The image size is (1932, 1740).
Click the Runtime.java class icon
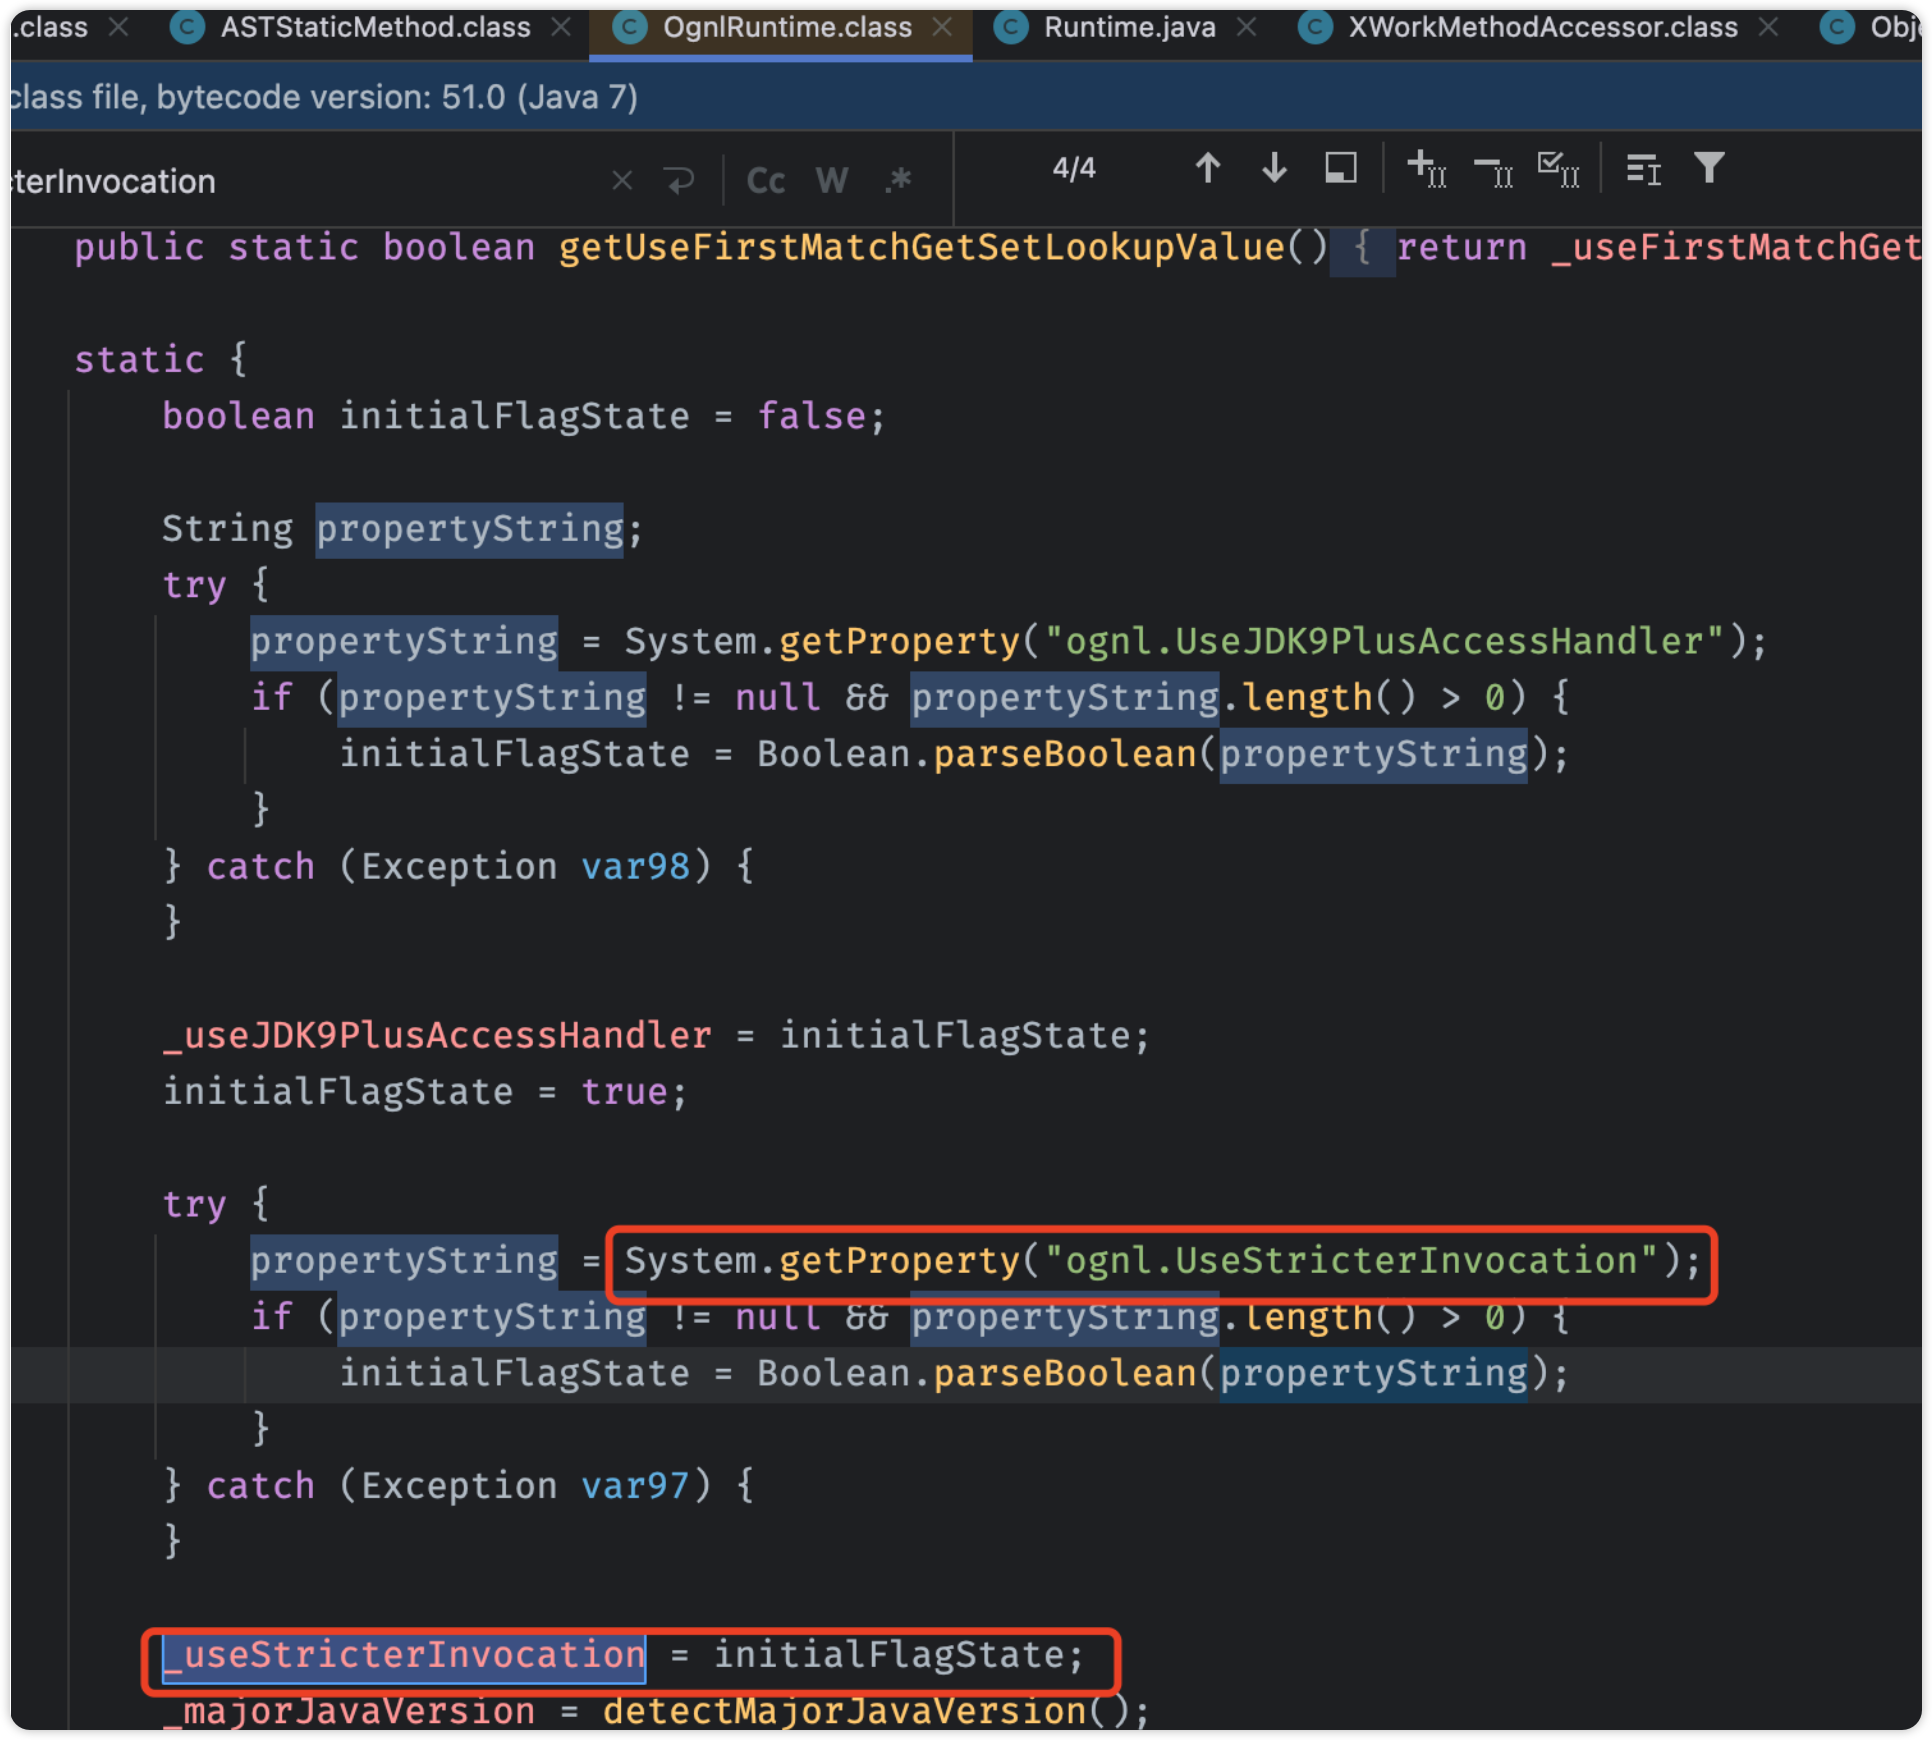(1011, 28)
